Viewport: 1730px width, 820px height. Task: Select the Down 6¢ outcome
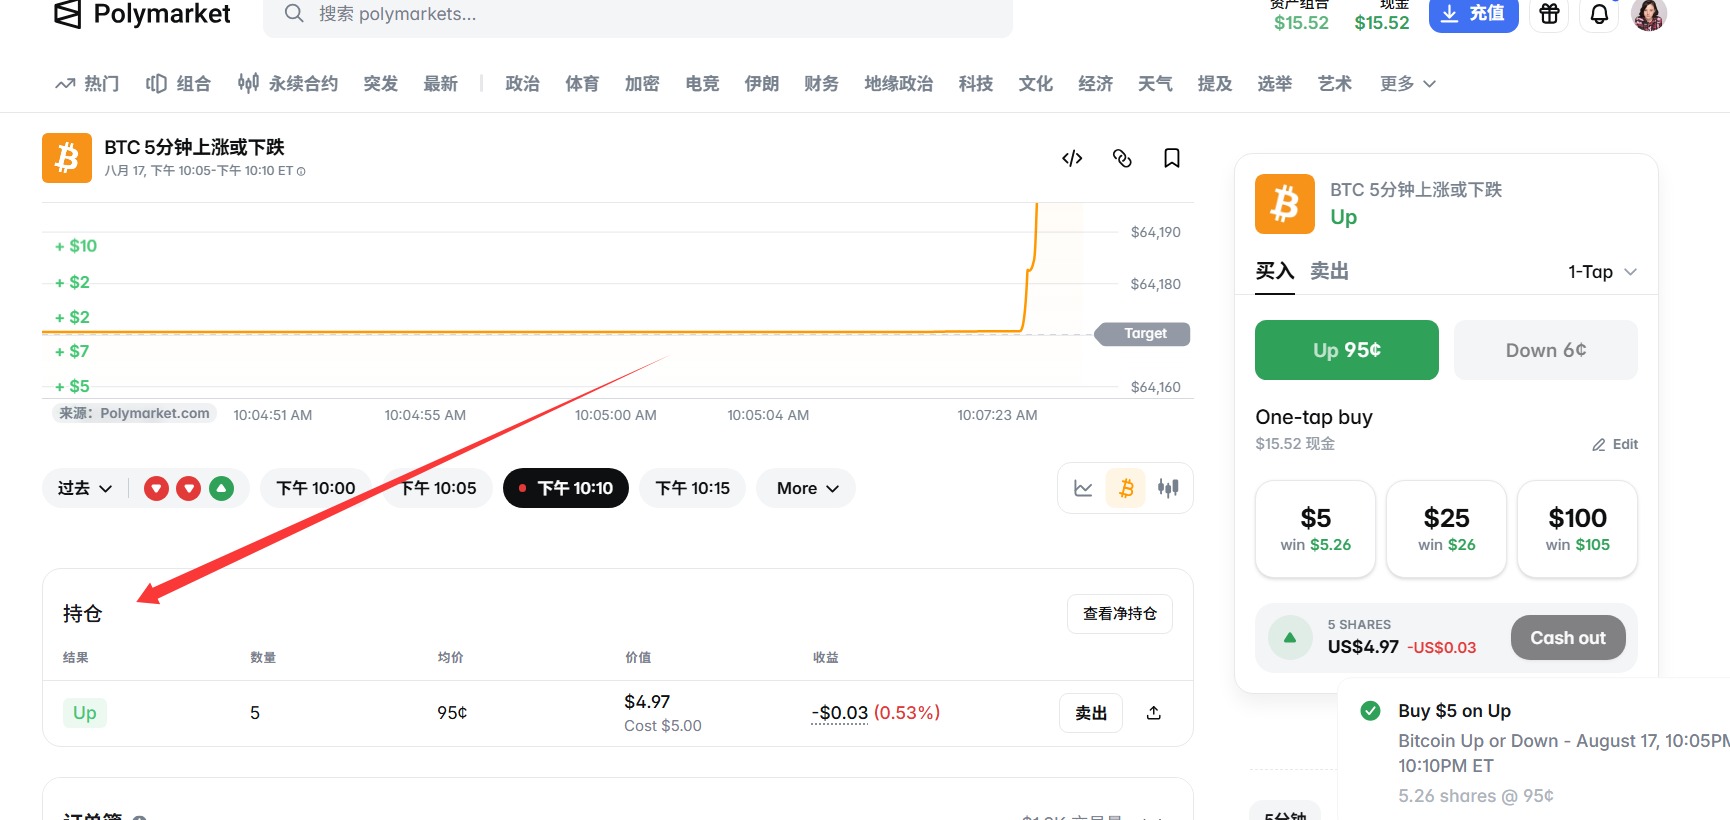[1546, 350]
